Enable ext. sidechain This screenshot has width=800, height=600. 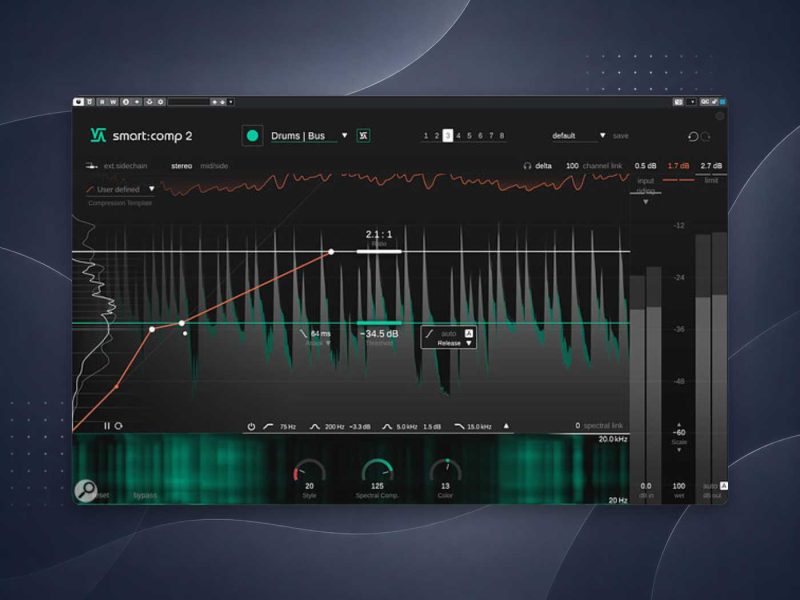click(125, 166)
